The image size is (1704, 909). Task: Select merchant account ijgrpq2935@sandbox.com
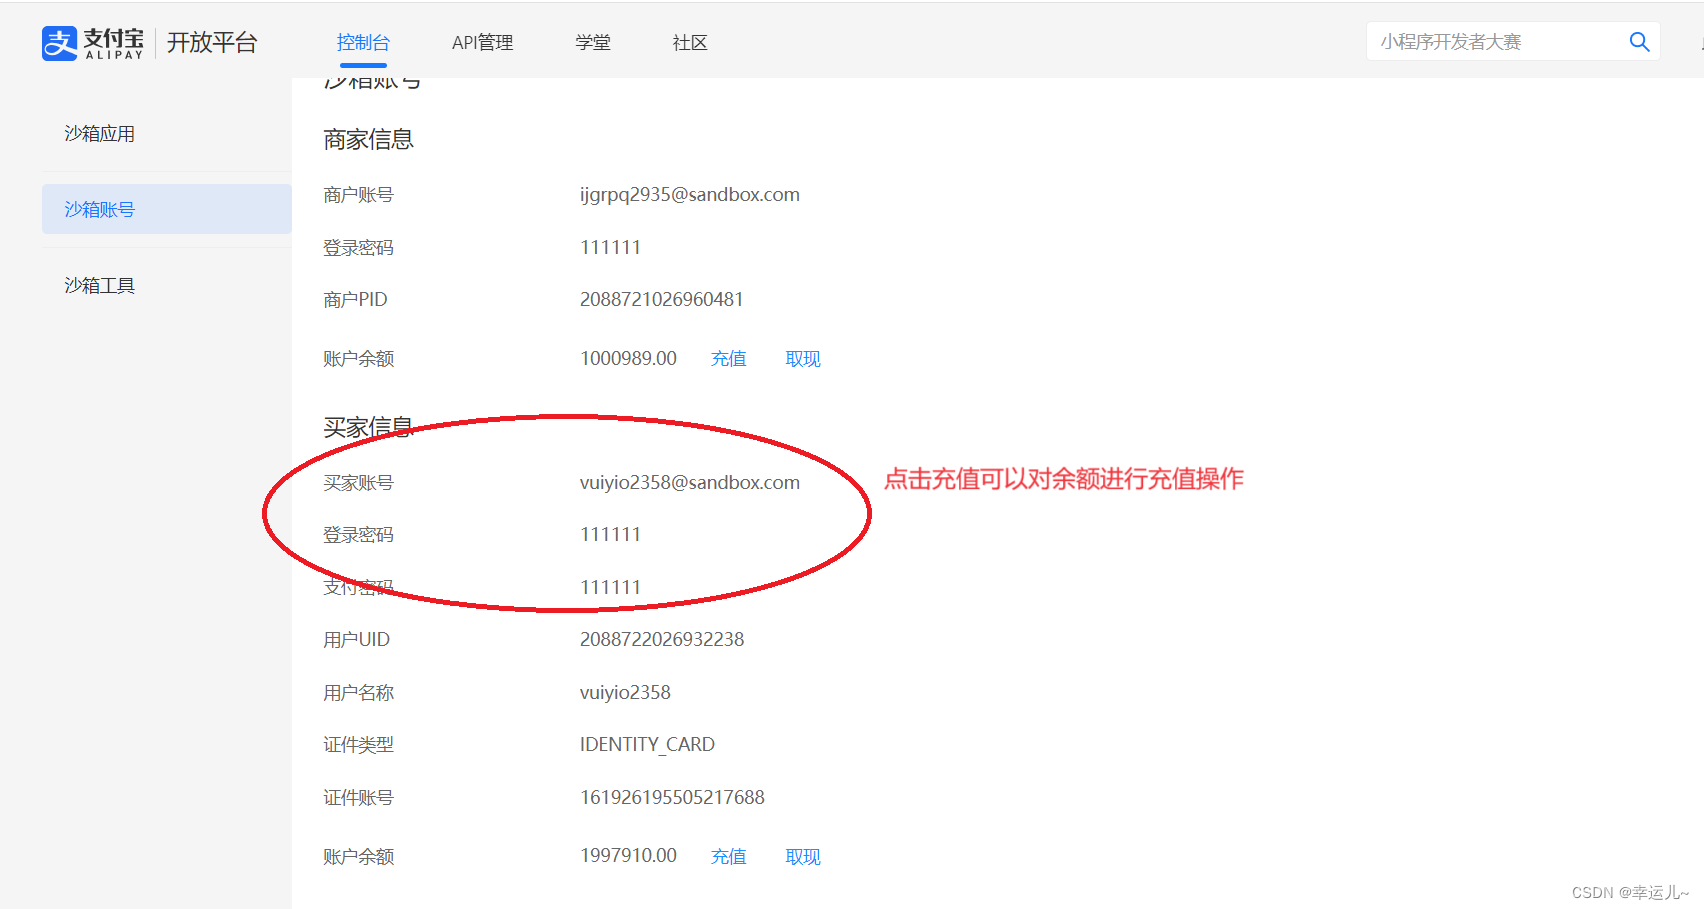click(x=690, y=195)
